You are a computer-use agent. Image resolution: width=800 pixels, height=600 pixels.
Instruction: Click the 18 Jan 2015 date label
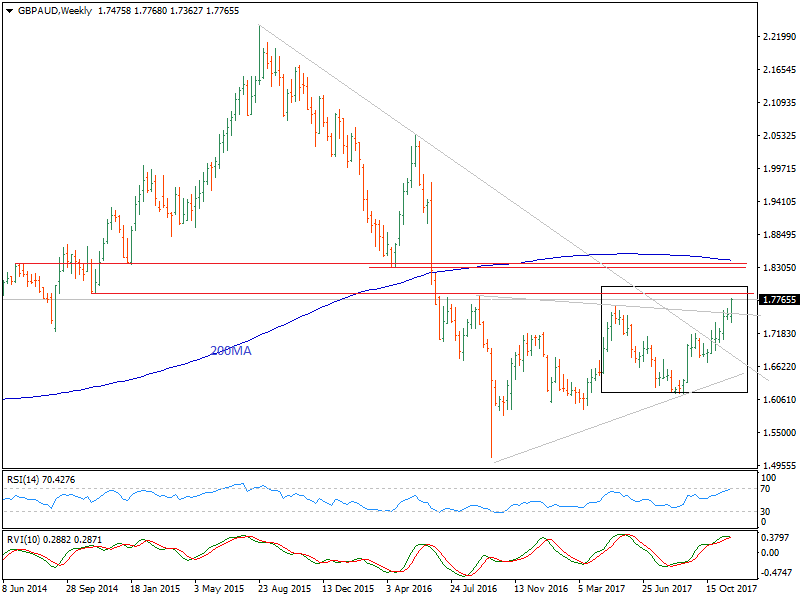157,591
